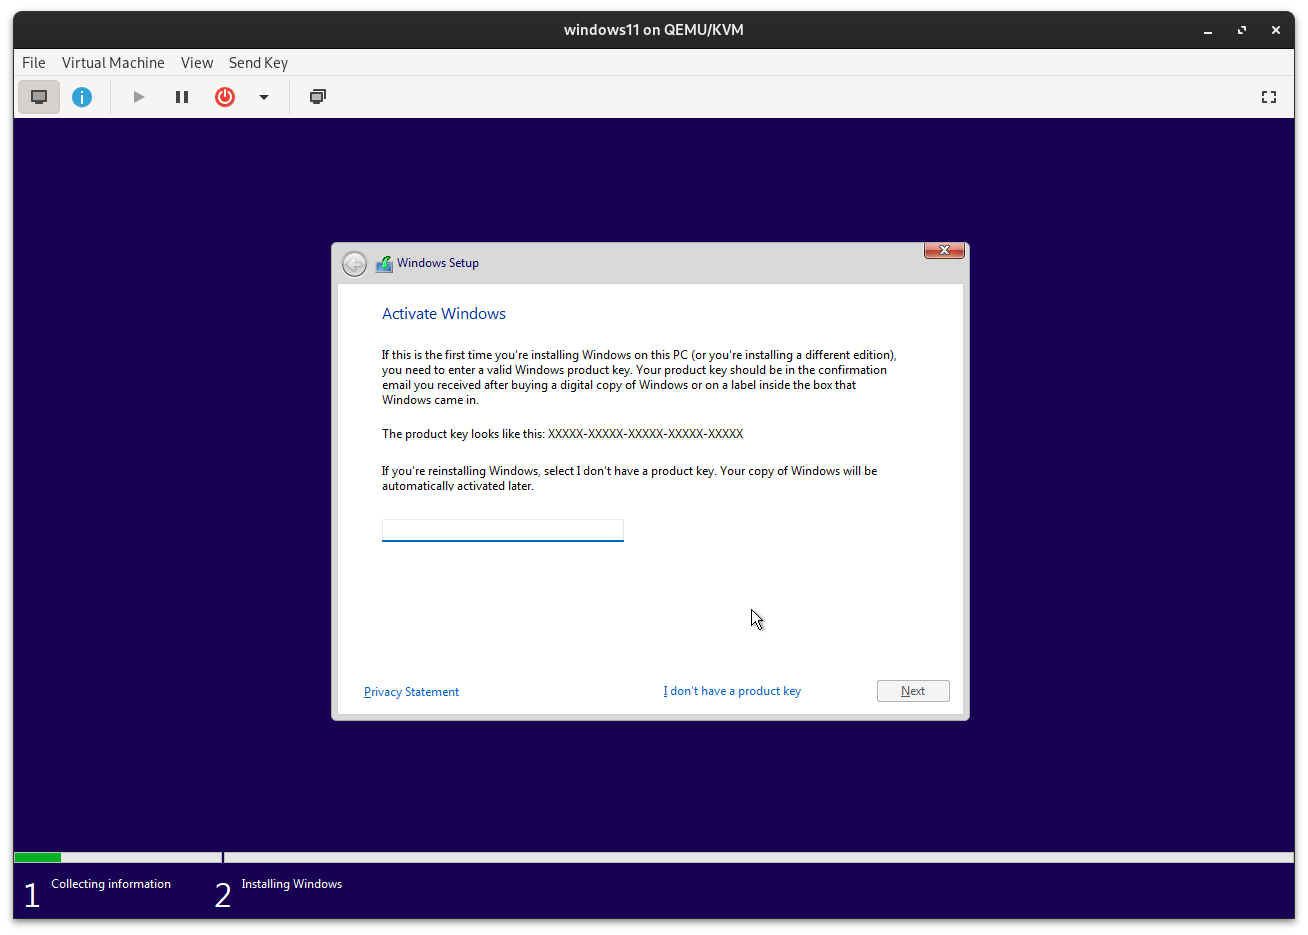The height and width of the screenshot is (935, 1308).
Task: Open the Privacy Statement link
Action: pos(411,692)
